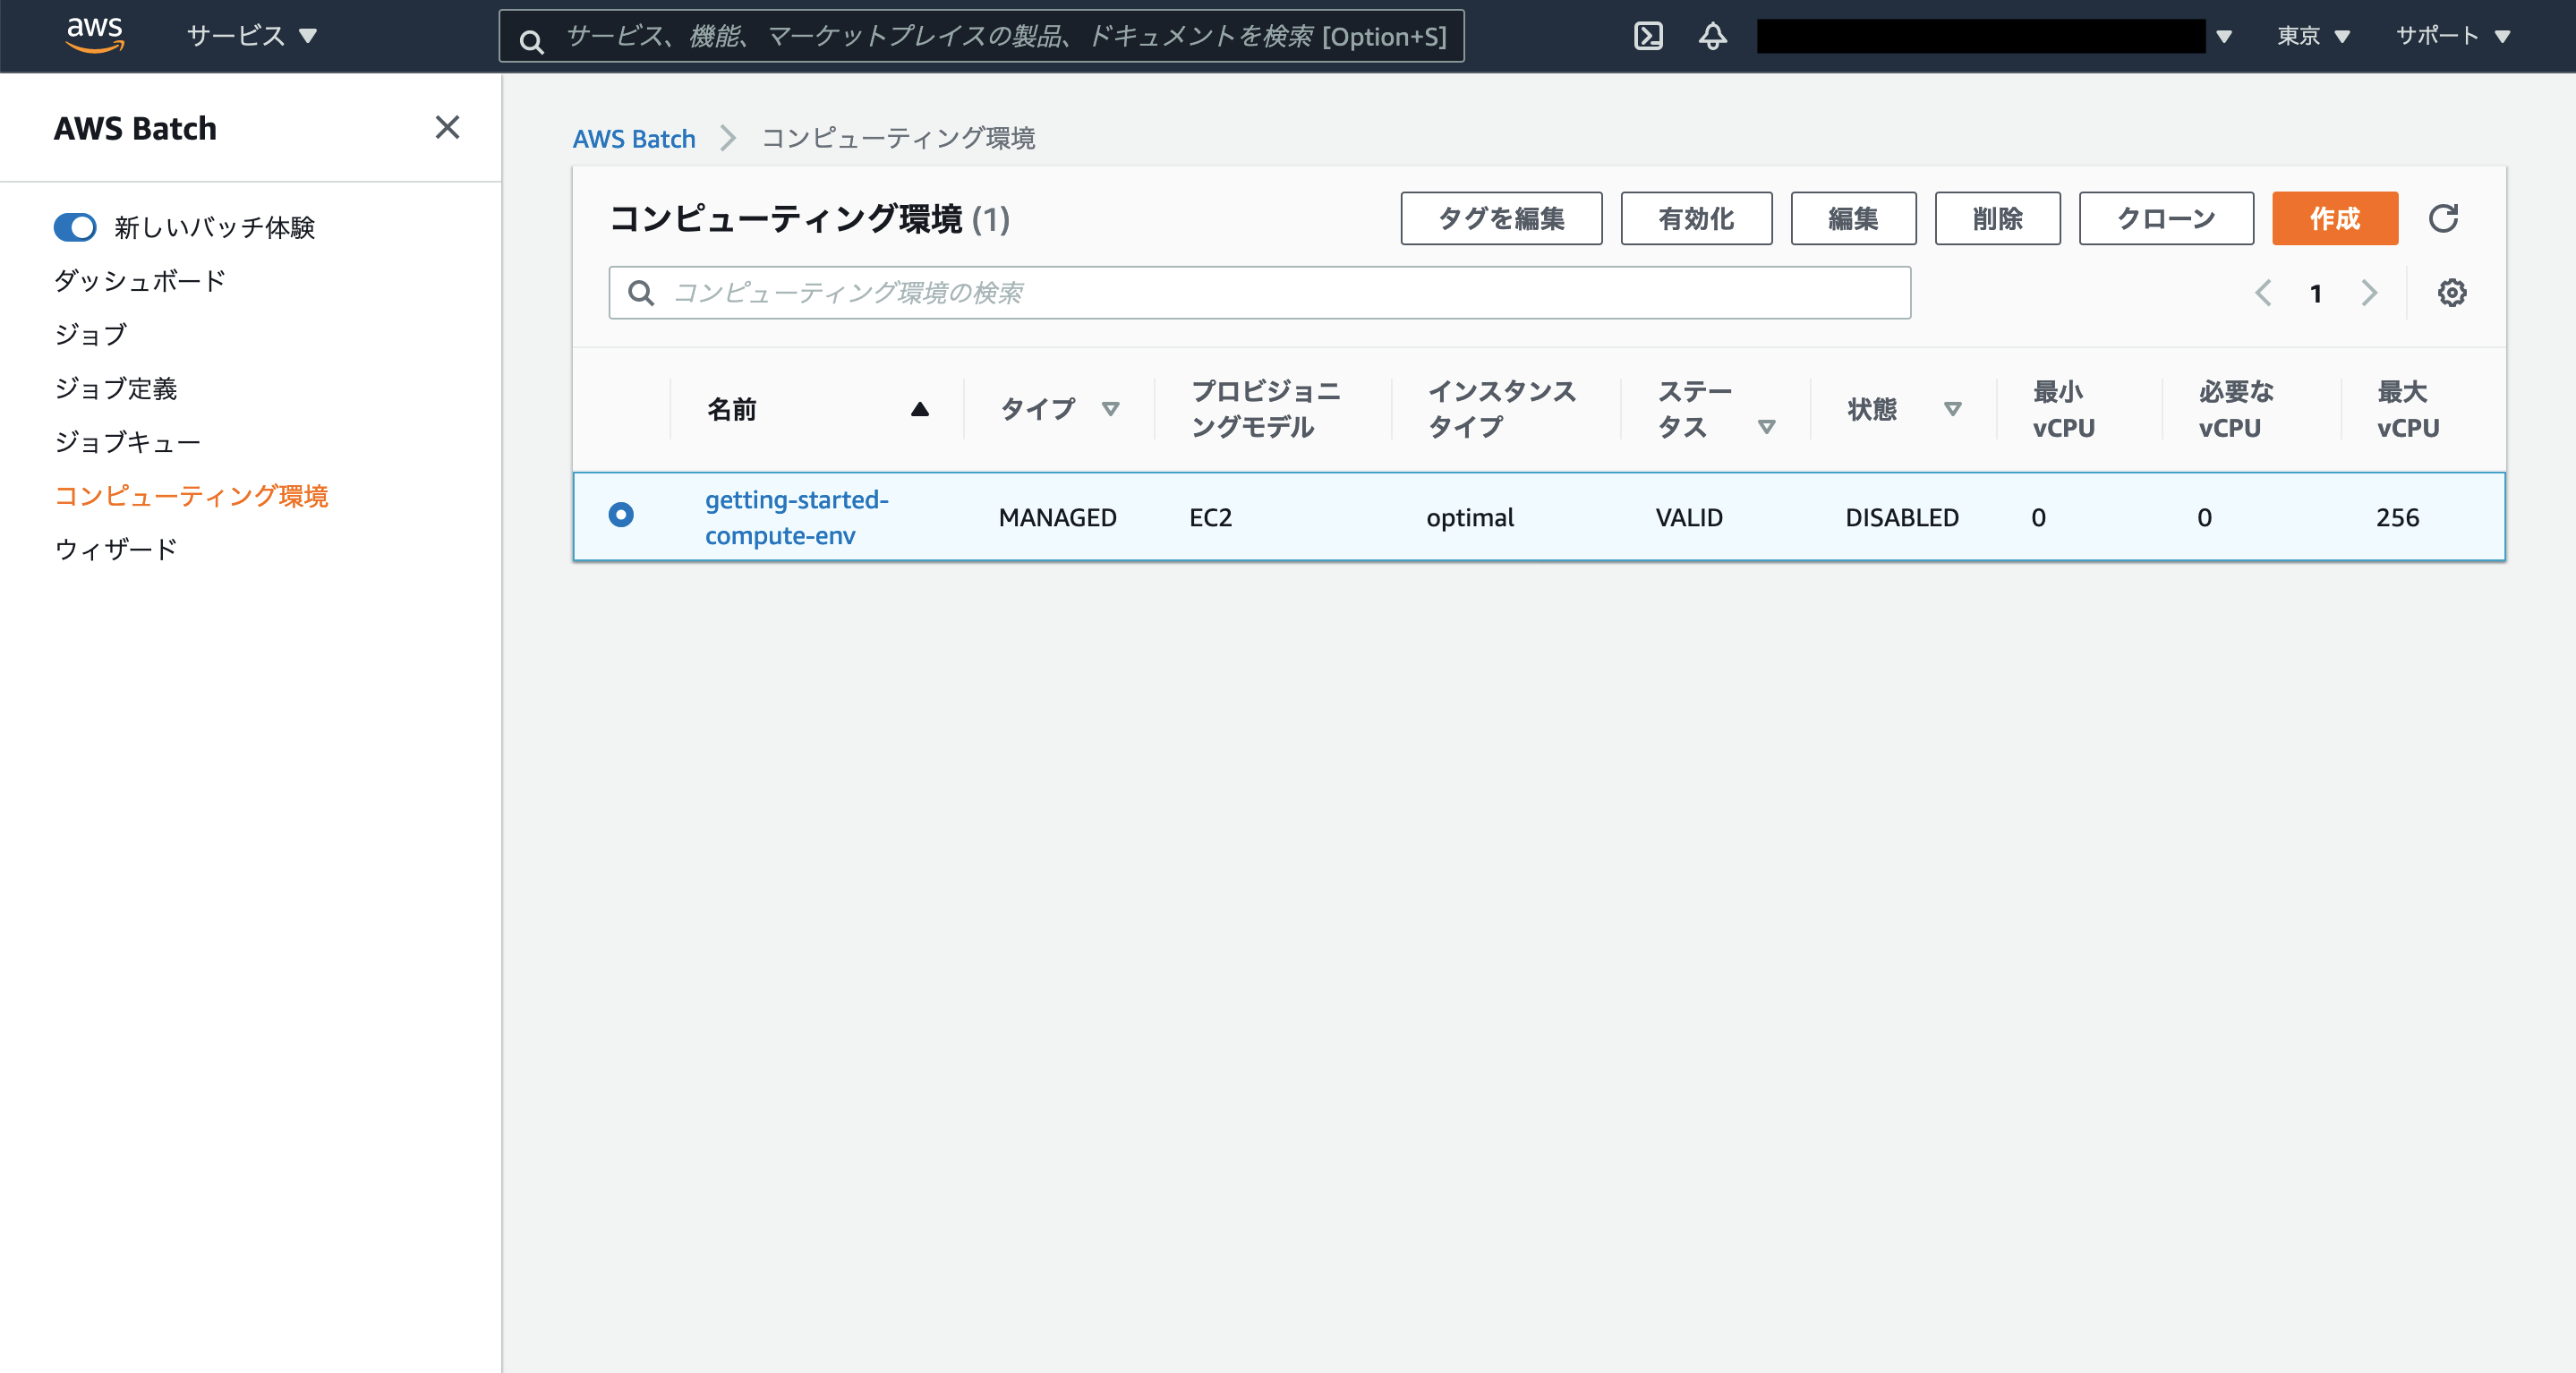The height and width of the screenshot is (1373, 2576).
Task: Click the MANAGED cell
Action: point(1057,517)
